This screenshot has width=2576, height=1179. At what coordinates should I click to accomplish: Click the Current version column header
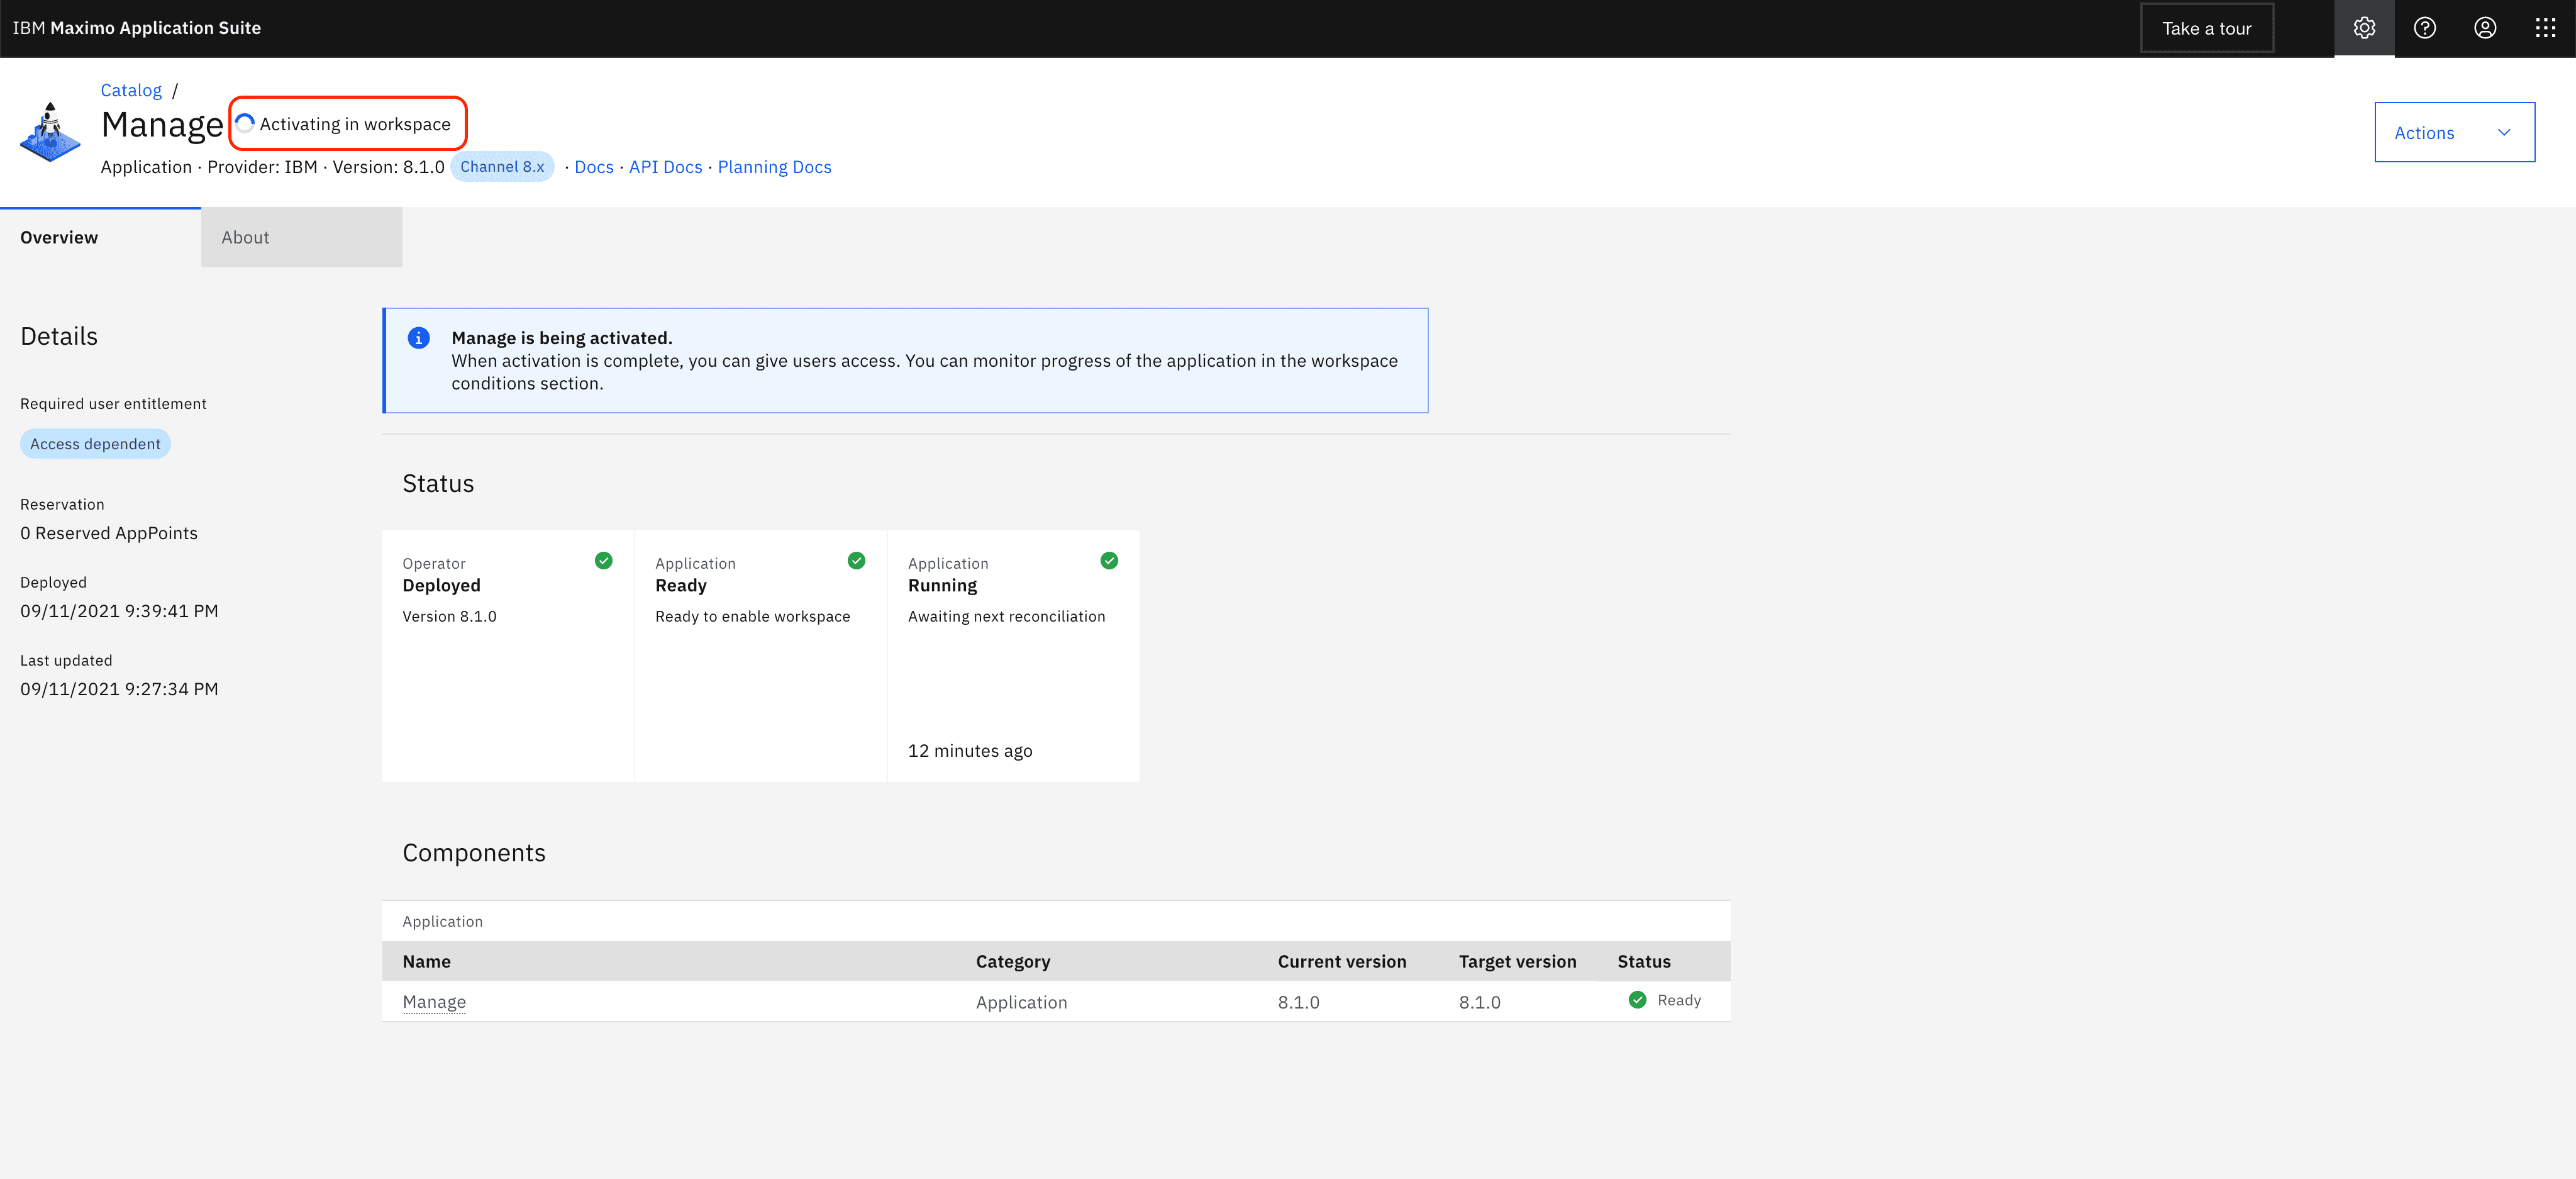1342,961
